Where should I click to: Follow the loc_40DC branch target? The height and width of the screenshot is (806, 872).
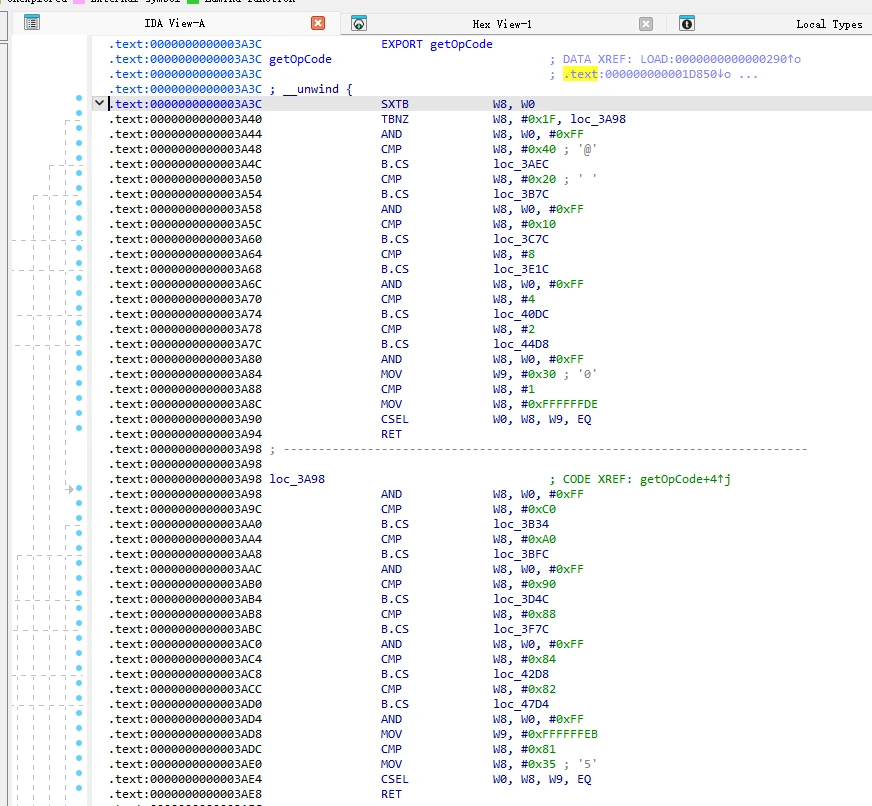coord(521,314)
